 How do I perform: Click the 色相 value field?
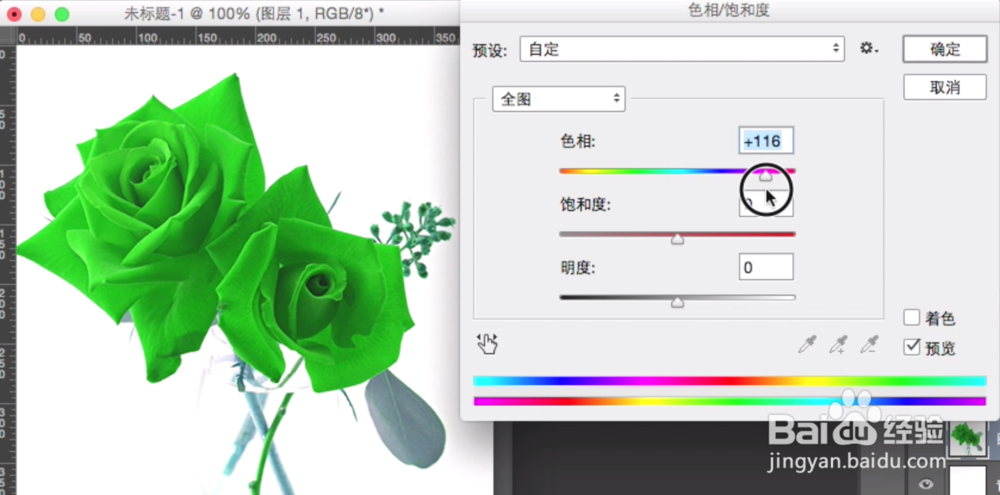click(x=766, y=140)
